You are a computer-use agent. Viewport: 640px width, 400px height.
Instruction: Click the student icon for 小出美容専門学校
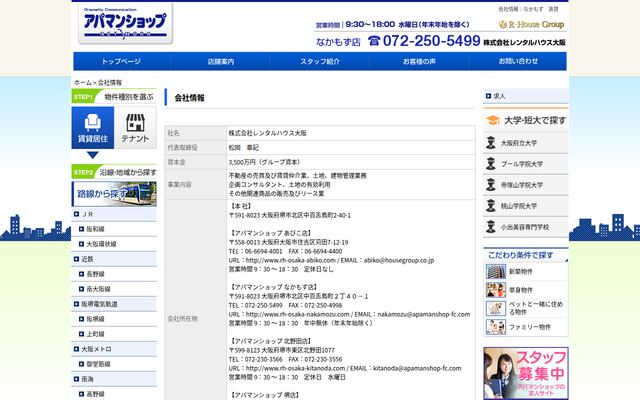click(x=491, y=227)
